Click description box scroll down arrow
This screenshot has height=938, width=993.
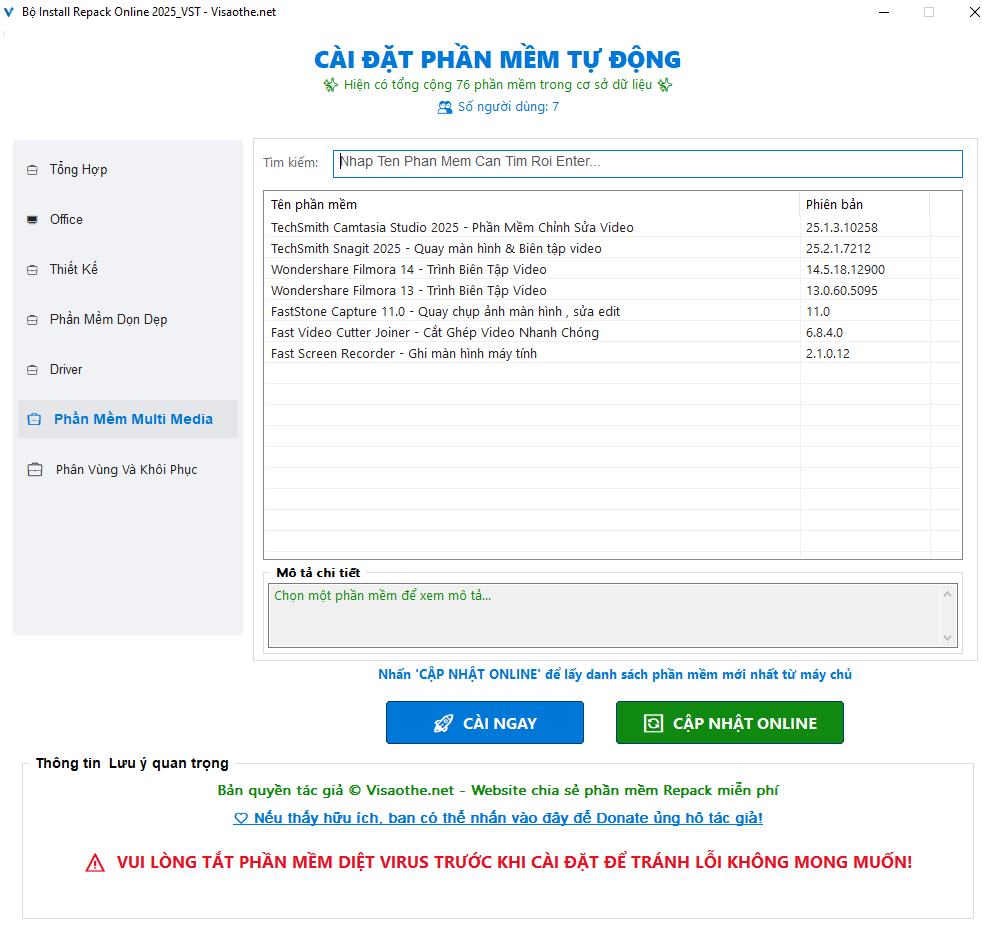tap(947, 638)
